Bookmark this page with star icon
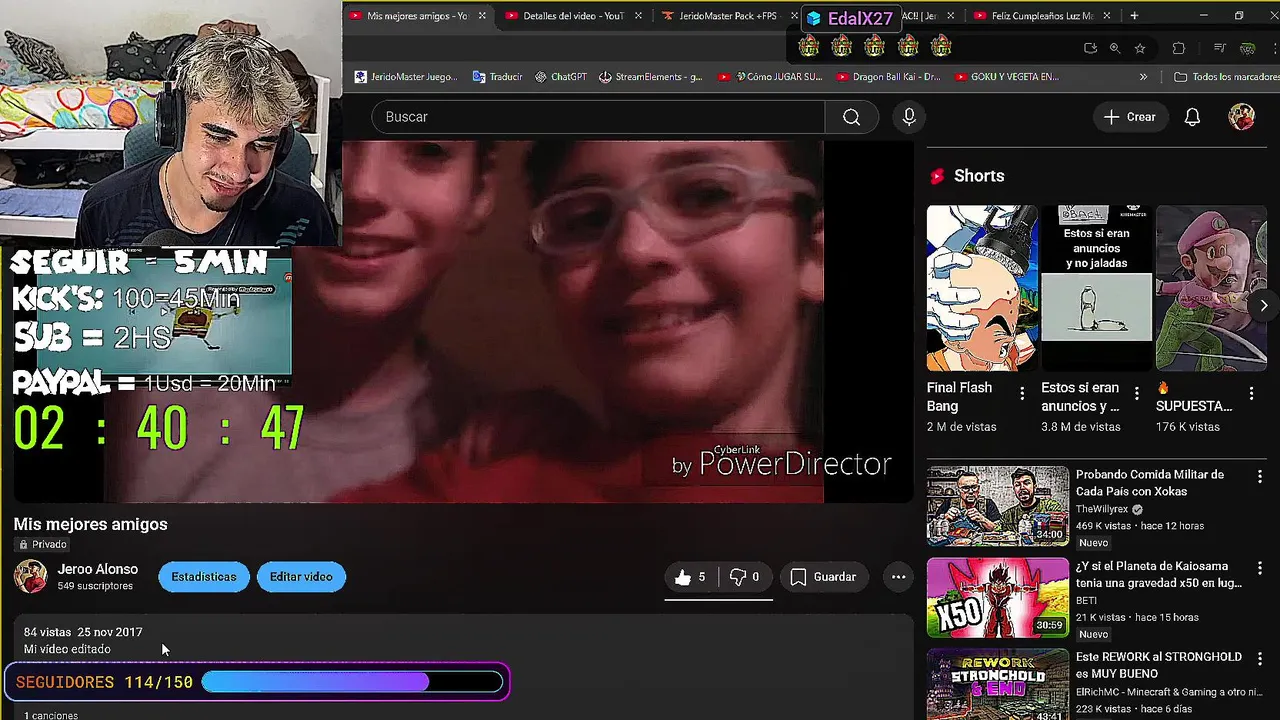1280x720 pixels. 1140,48
